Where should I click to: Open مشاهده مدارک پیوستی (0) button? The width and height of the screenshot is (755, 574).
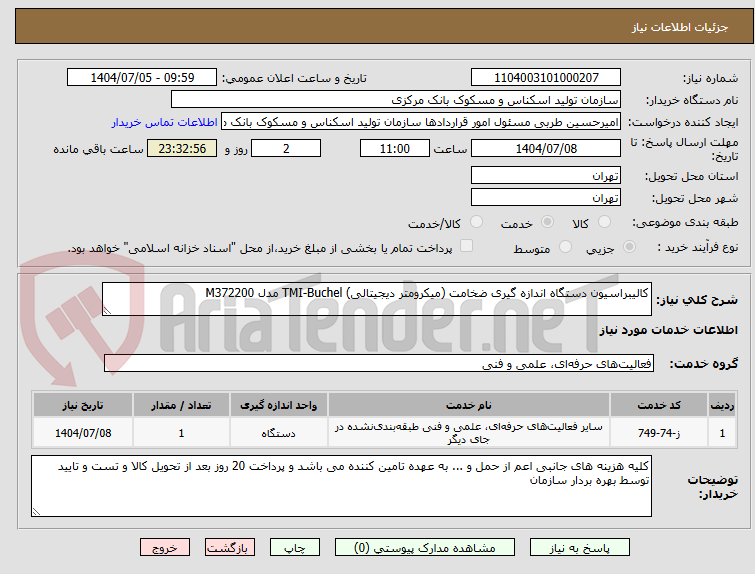tap(425, 548)
